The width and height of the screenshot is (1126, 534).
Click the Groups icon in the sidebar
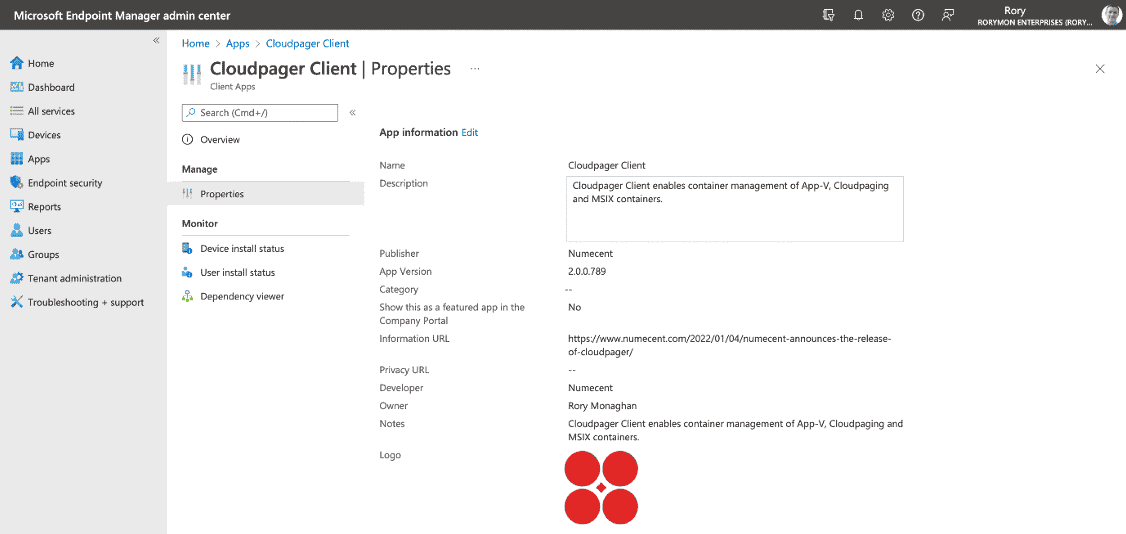pos(17,254)
